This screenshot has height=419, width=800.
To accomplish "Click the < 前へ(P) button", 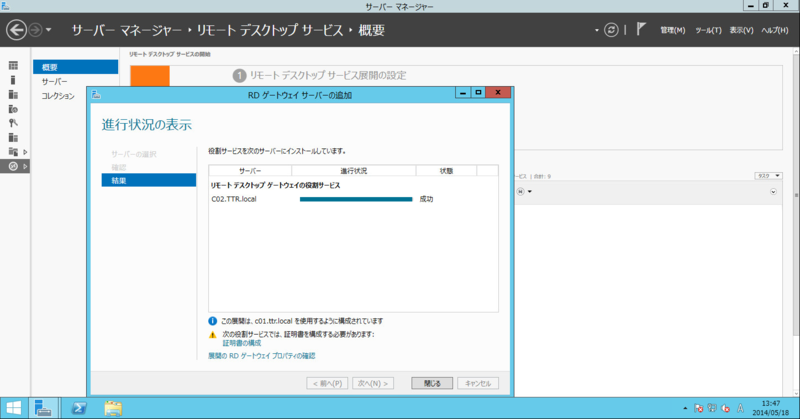I will 327,383.
